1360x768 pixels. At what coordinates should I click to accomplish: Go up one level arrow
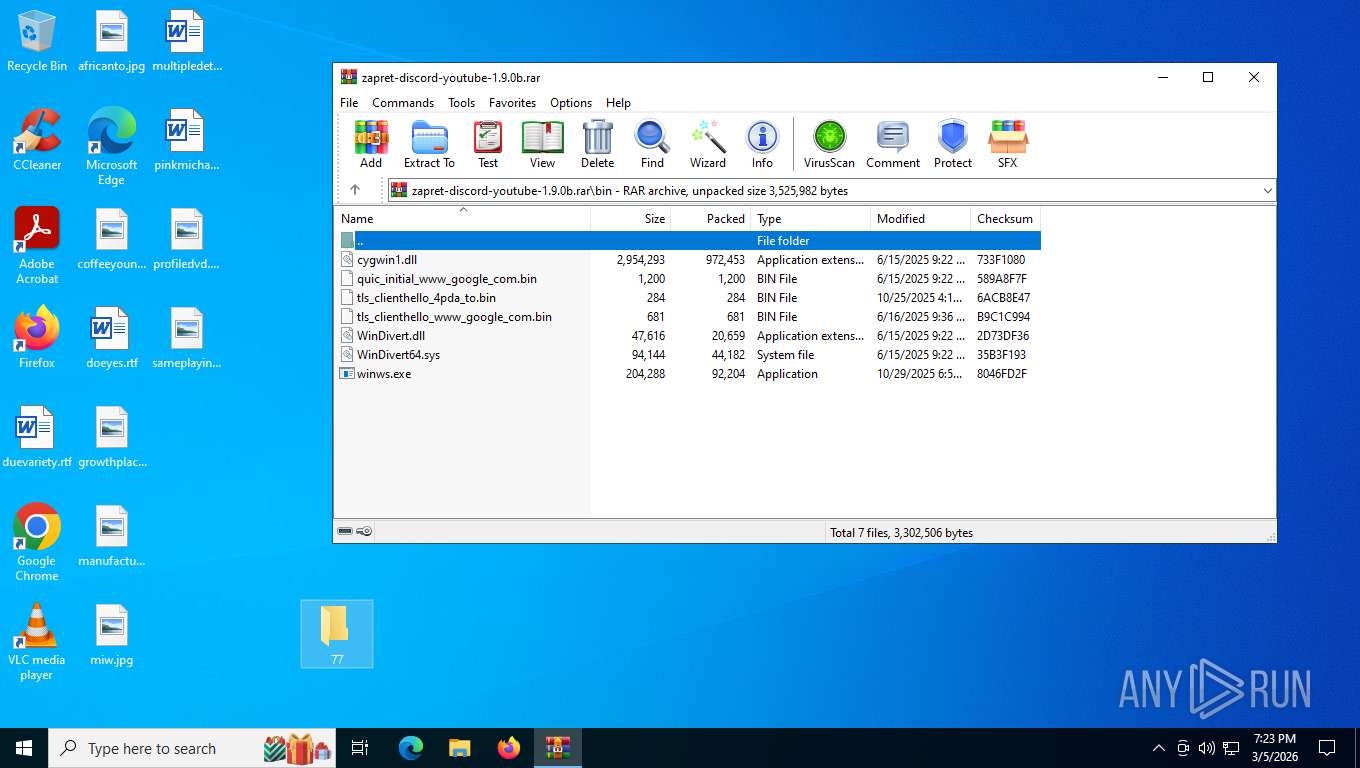click(355, 190)
